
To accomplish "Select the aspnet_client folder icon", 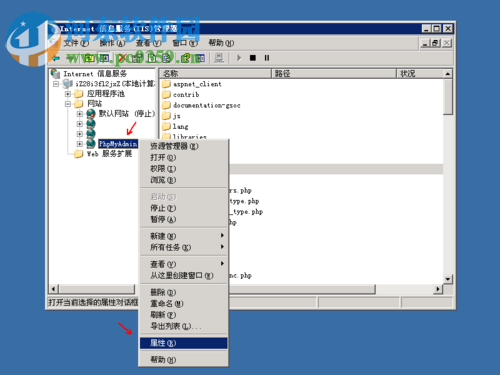I will (166, 84).
